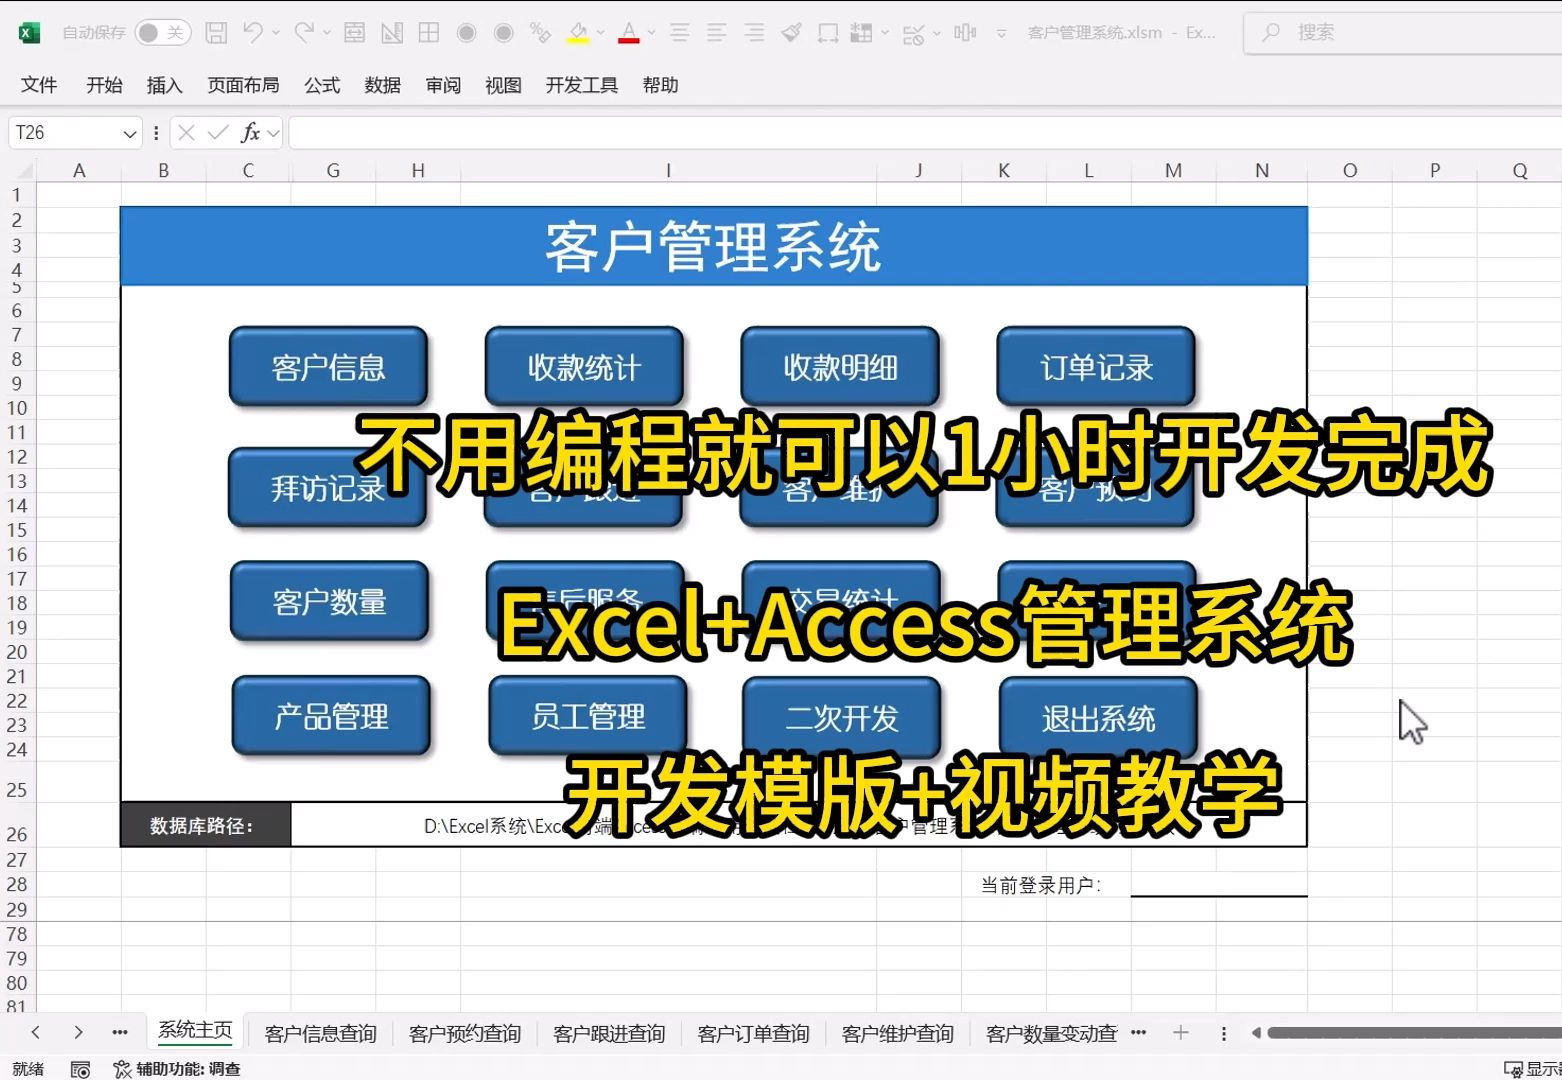Image resolution: width=1562 pixels, height=1080 pixels.
Task: Click the macro recording icon in status bar
Action: tap(80, 1069)
